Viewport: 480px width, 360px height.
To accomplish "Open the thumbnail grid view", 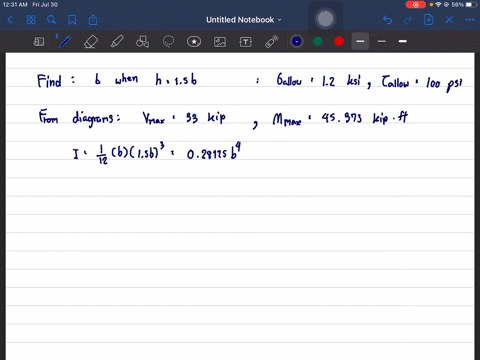I will click(x=31, y=20).
